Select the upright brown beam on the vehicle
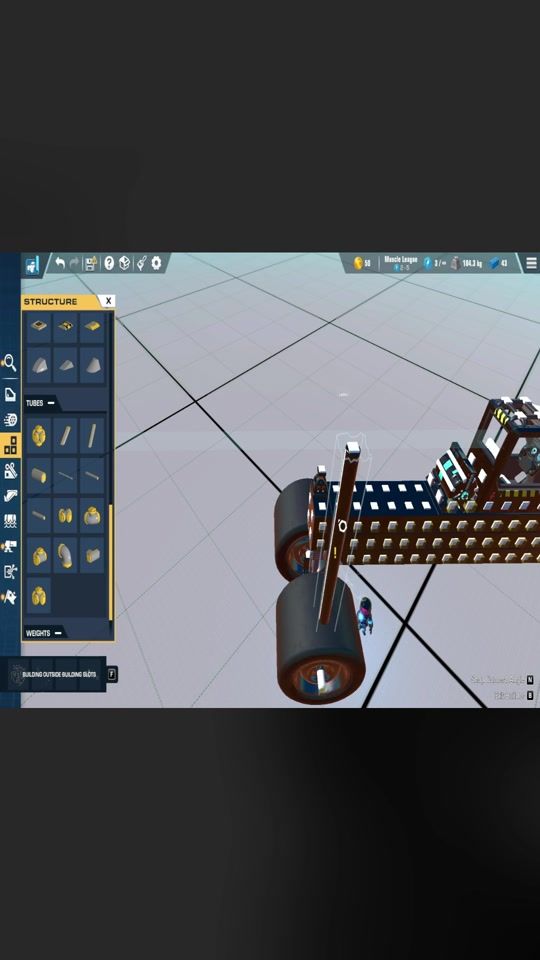The width and height of the screenshot is (540, 960). (340, 531)
